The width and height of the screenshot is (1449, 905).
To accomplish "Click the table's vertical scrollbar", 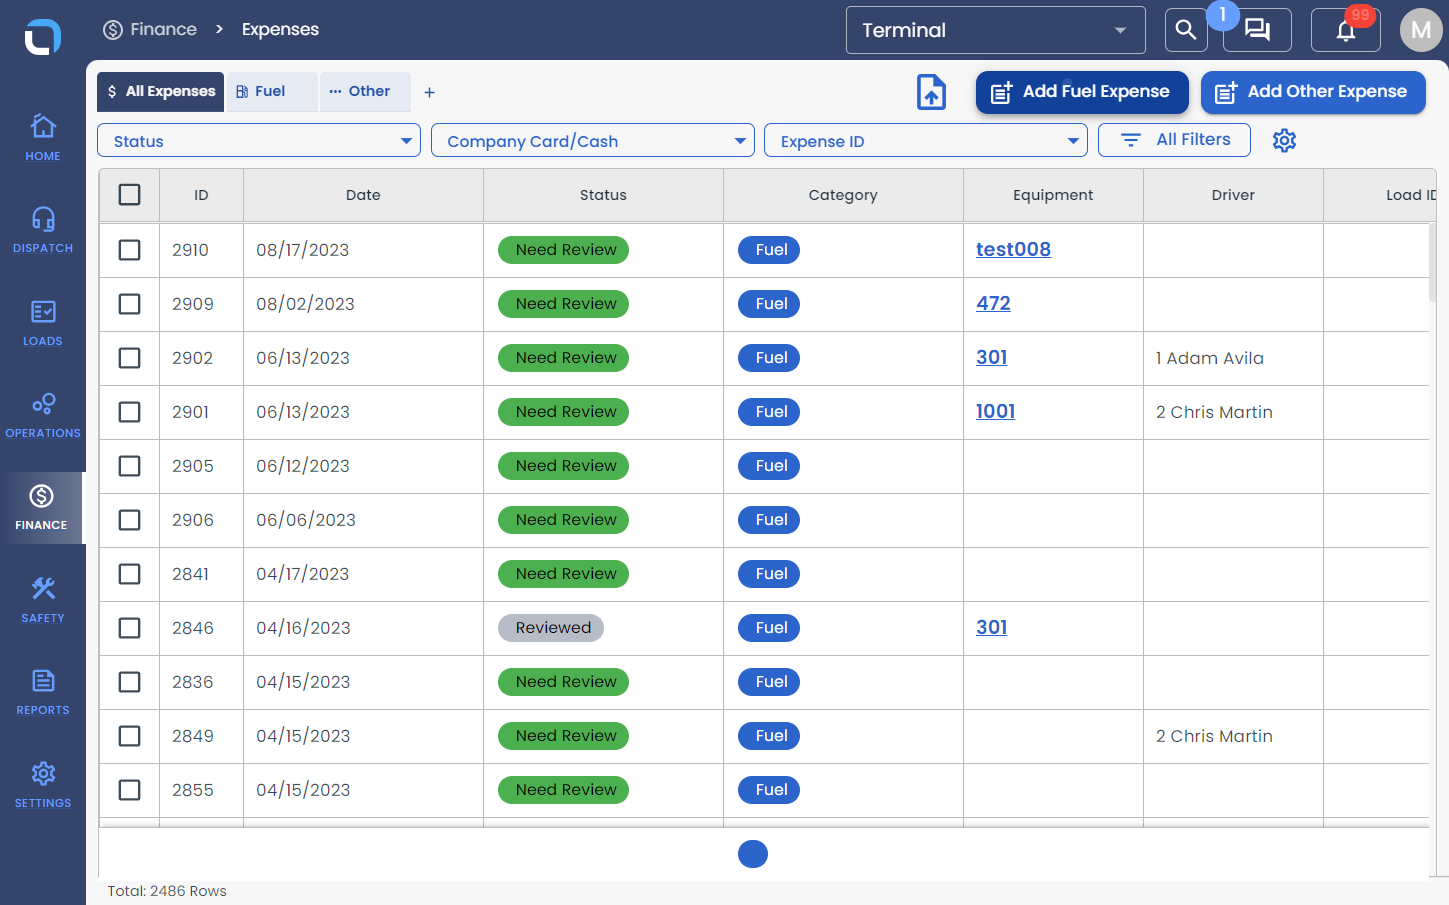I will point(1432,262).
